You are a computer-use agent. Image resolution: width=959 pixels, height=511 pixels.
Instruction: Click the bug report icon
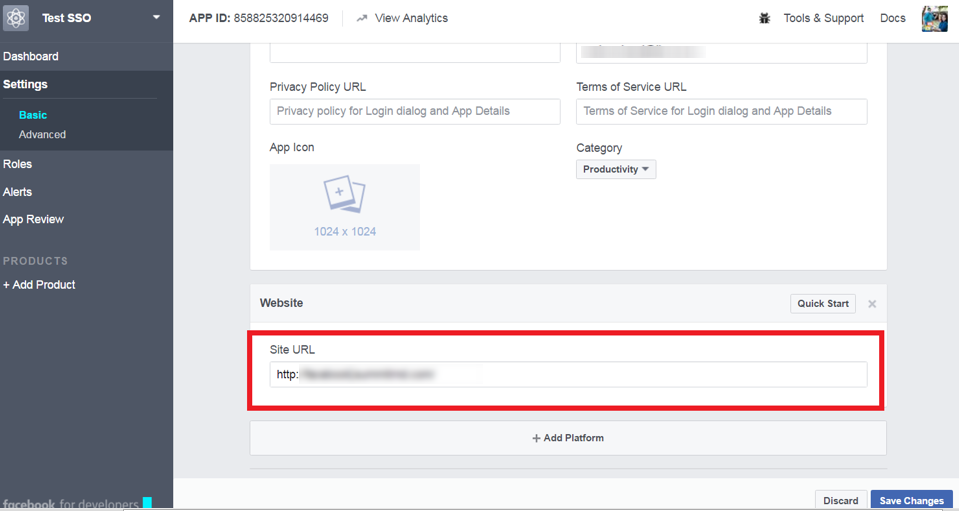click(765, 18)
